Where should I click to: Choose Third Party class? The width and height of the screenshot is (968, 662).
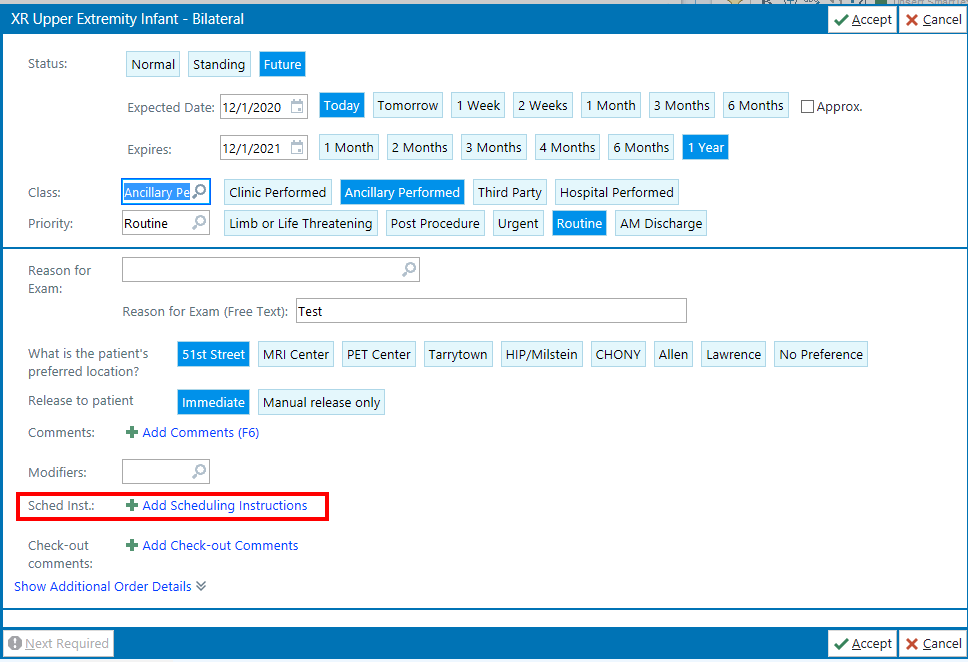tap(509, 192)
